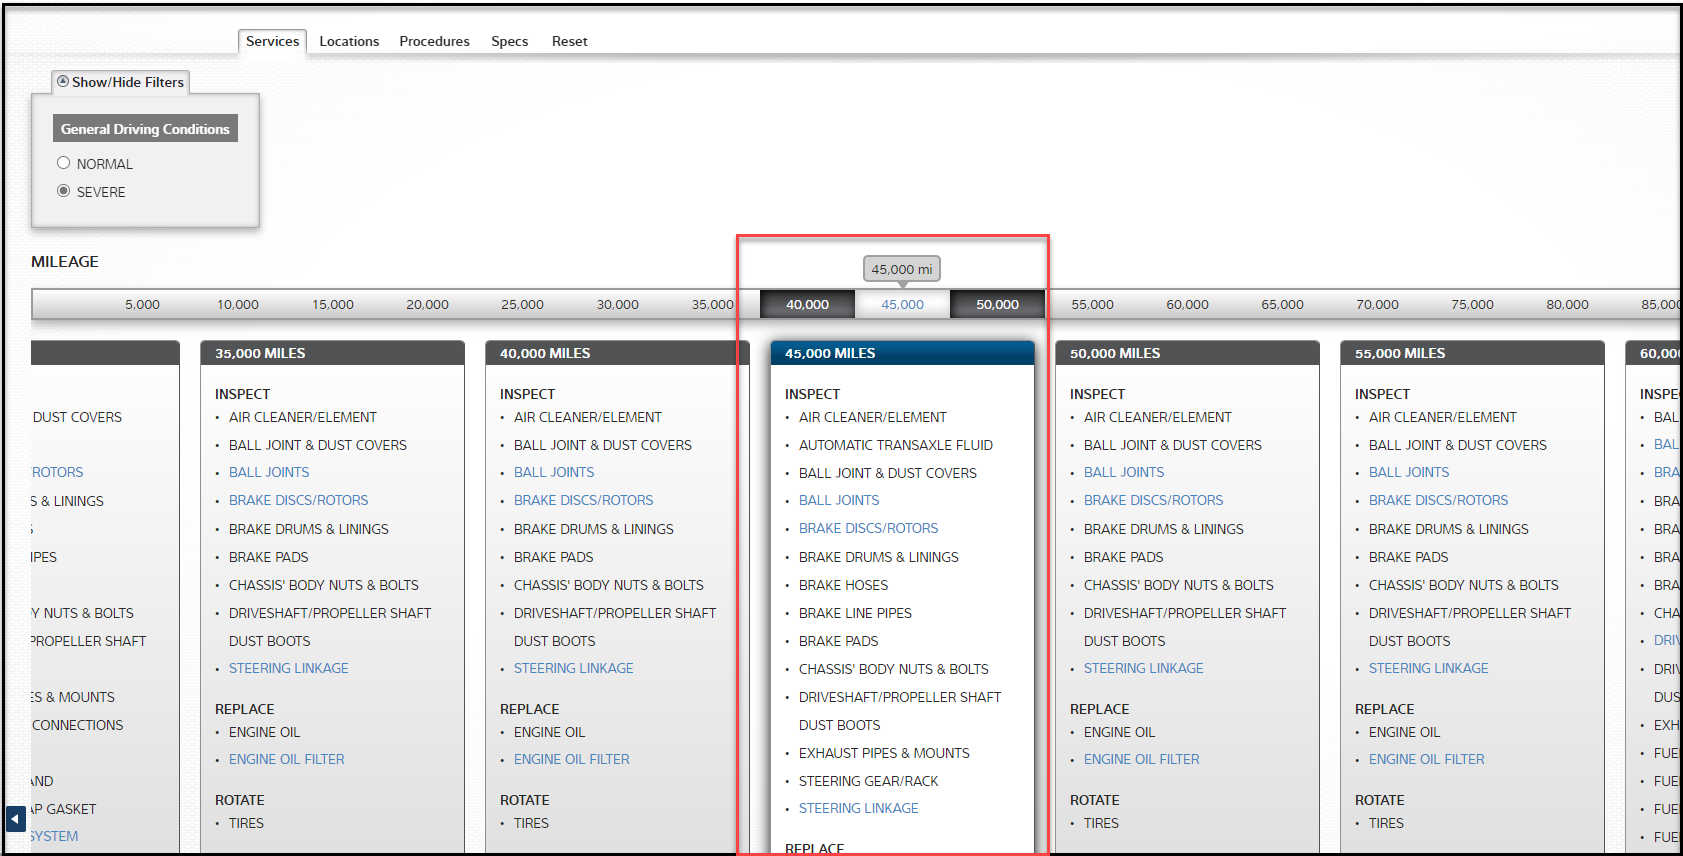Open the Services tab
Viewport: 1683px width, 856px height.
click(x=272, y=41)
